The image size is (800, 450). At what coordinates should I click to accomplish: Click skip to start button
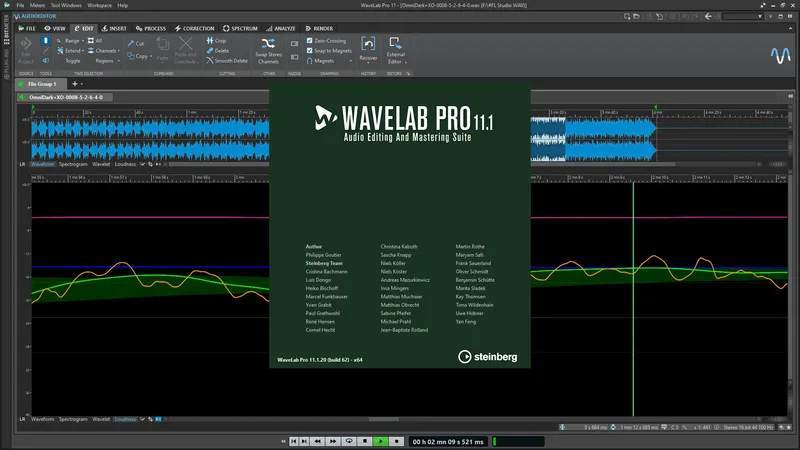pos(294,441)
